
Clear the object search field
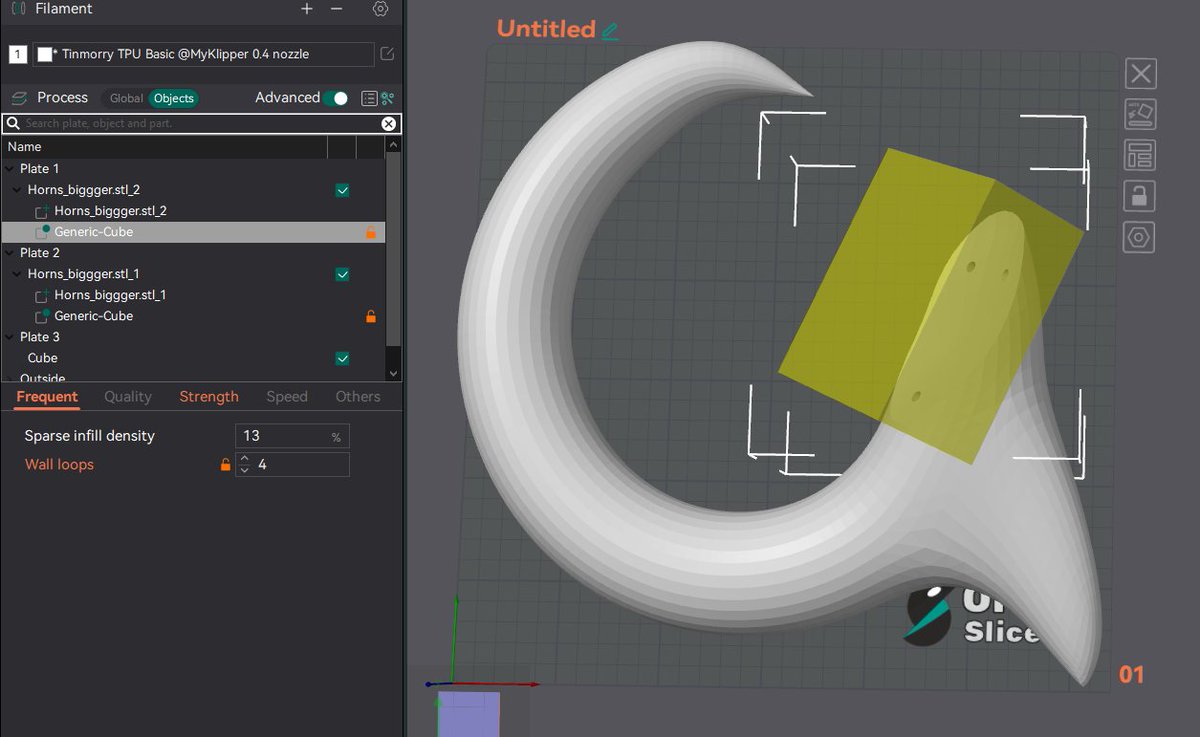389,124
